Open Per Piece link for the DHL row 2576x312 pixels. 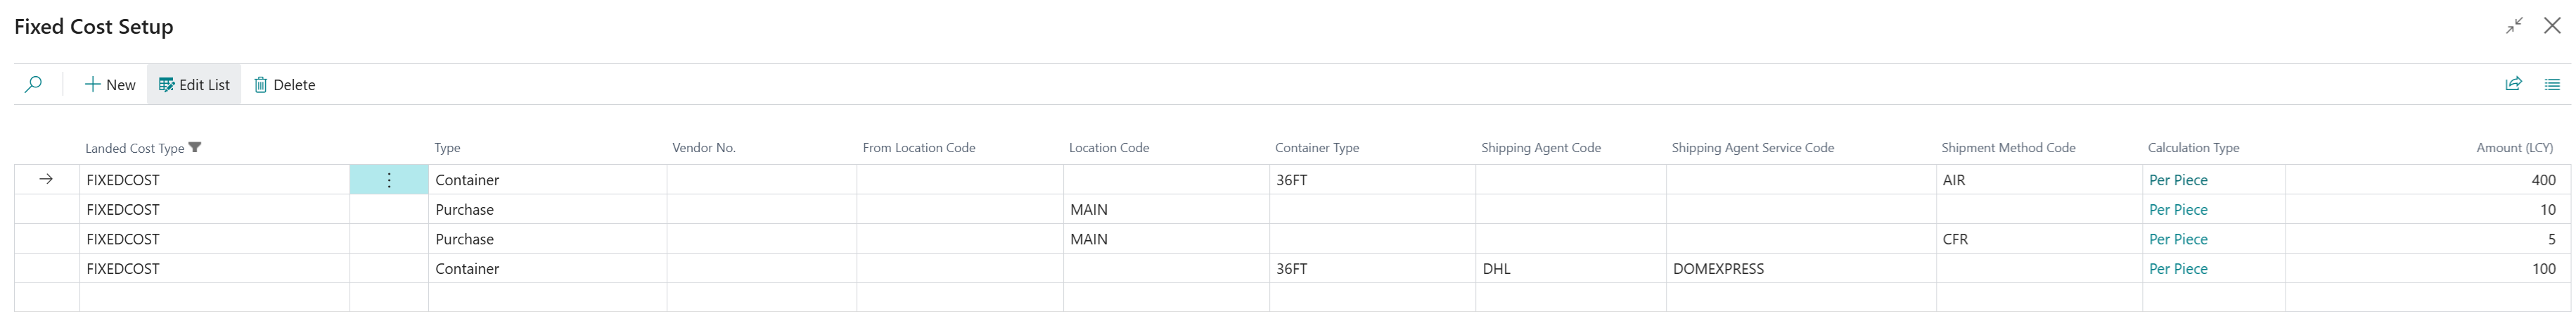2178,269
